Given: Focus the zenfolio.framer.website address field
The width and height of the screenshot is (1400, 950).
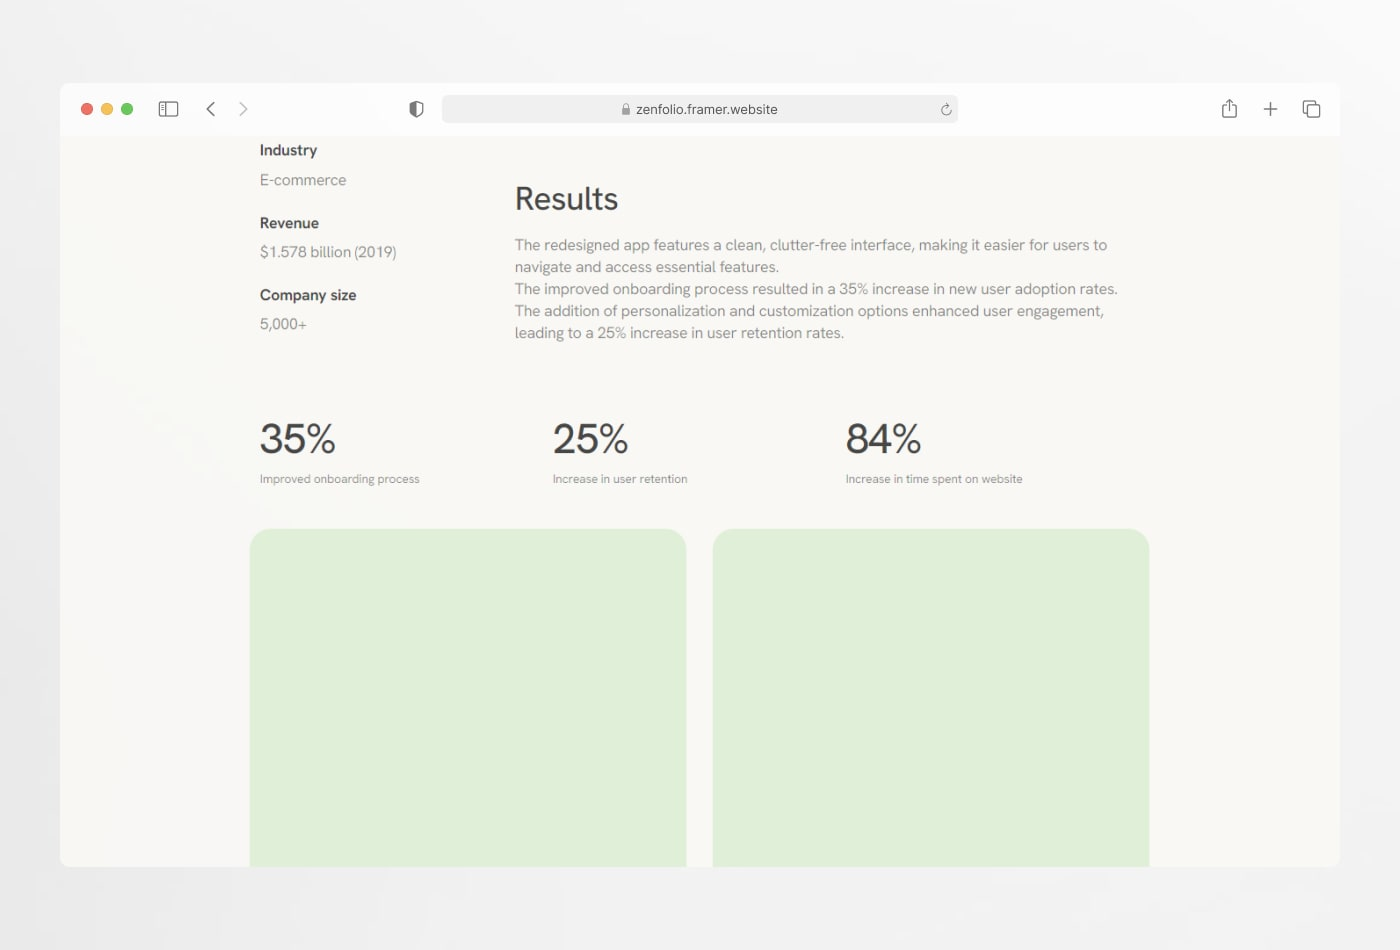Looking at the screenshot, I should pos(700,109).
